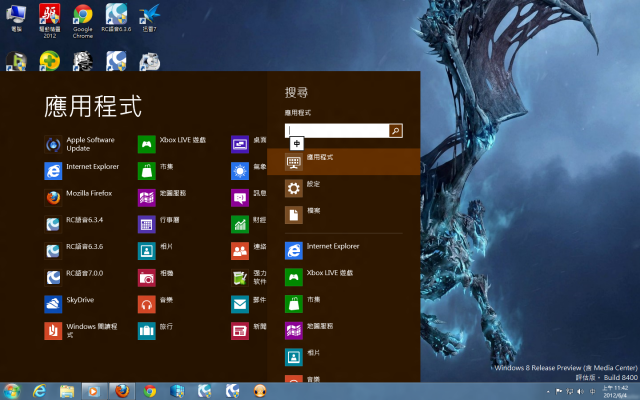Open the 相片 photos app in apps list
The height and width of the screenshot is (400, 640).
pyautogui.click(x=156, y=251)
